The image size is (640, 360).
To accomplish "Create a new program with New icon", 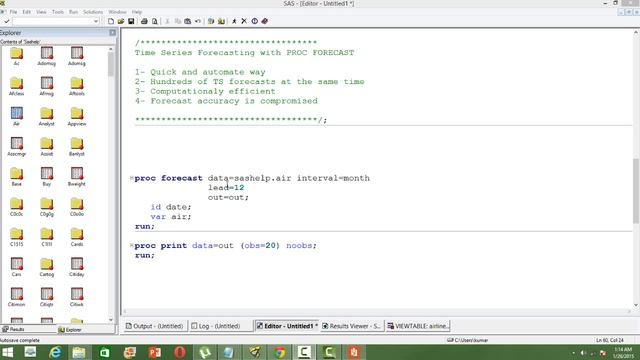I will (111, 21).
